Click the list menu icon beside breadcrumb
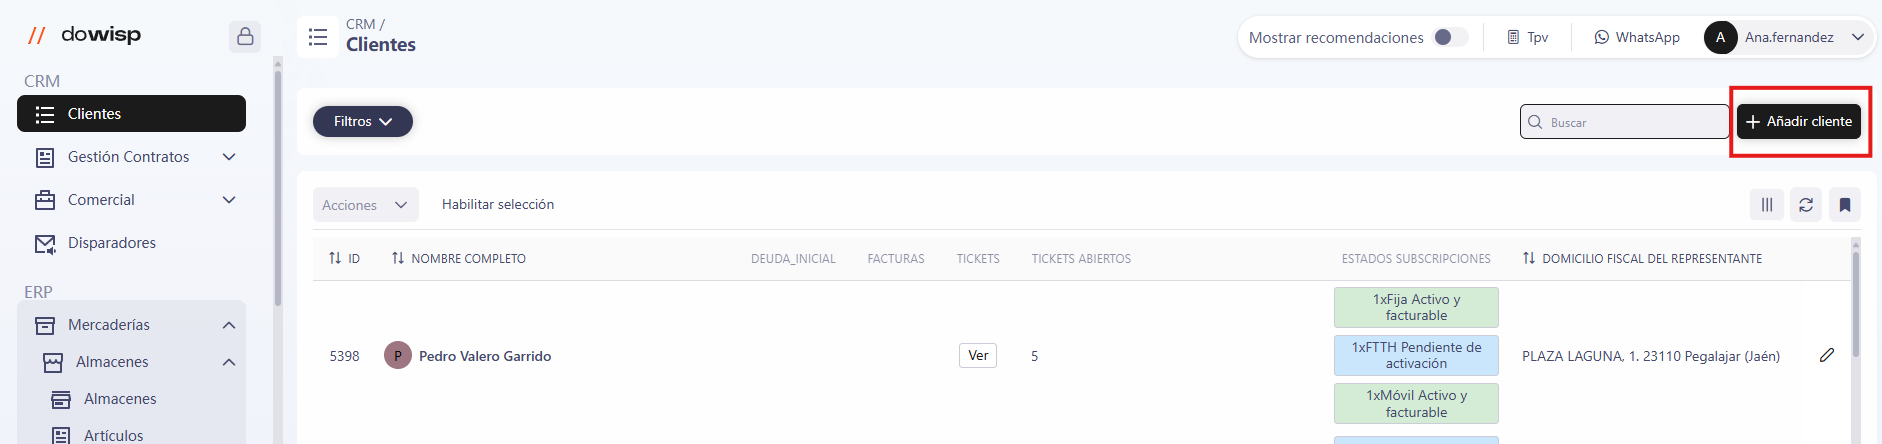Screen dimensions: 1882x444 [318, 37]
